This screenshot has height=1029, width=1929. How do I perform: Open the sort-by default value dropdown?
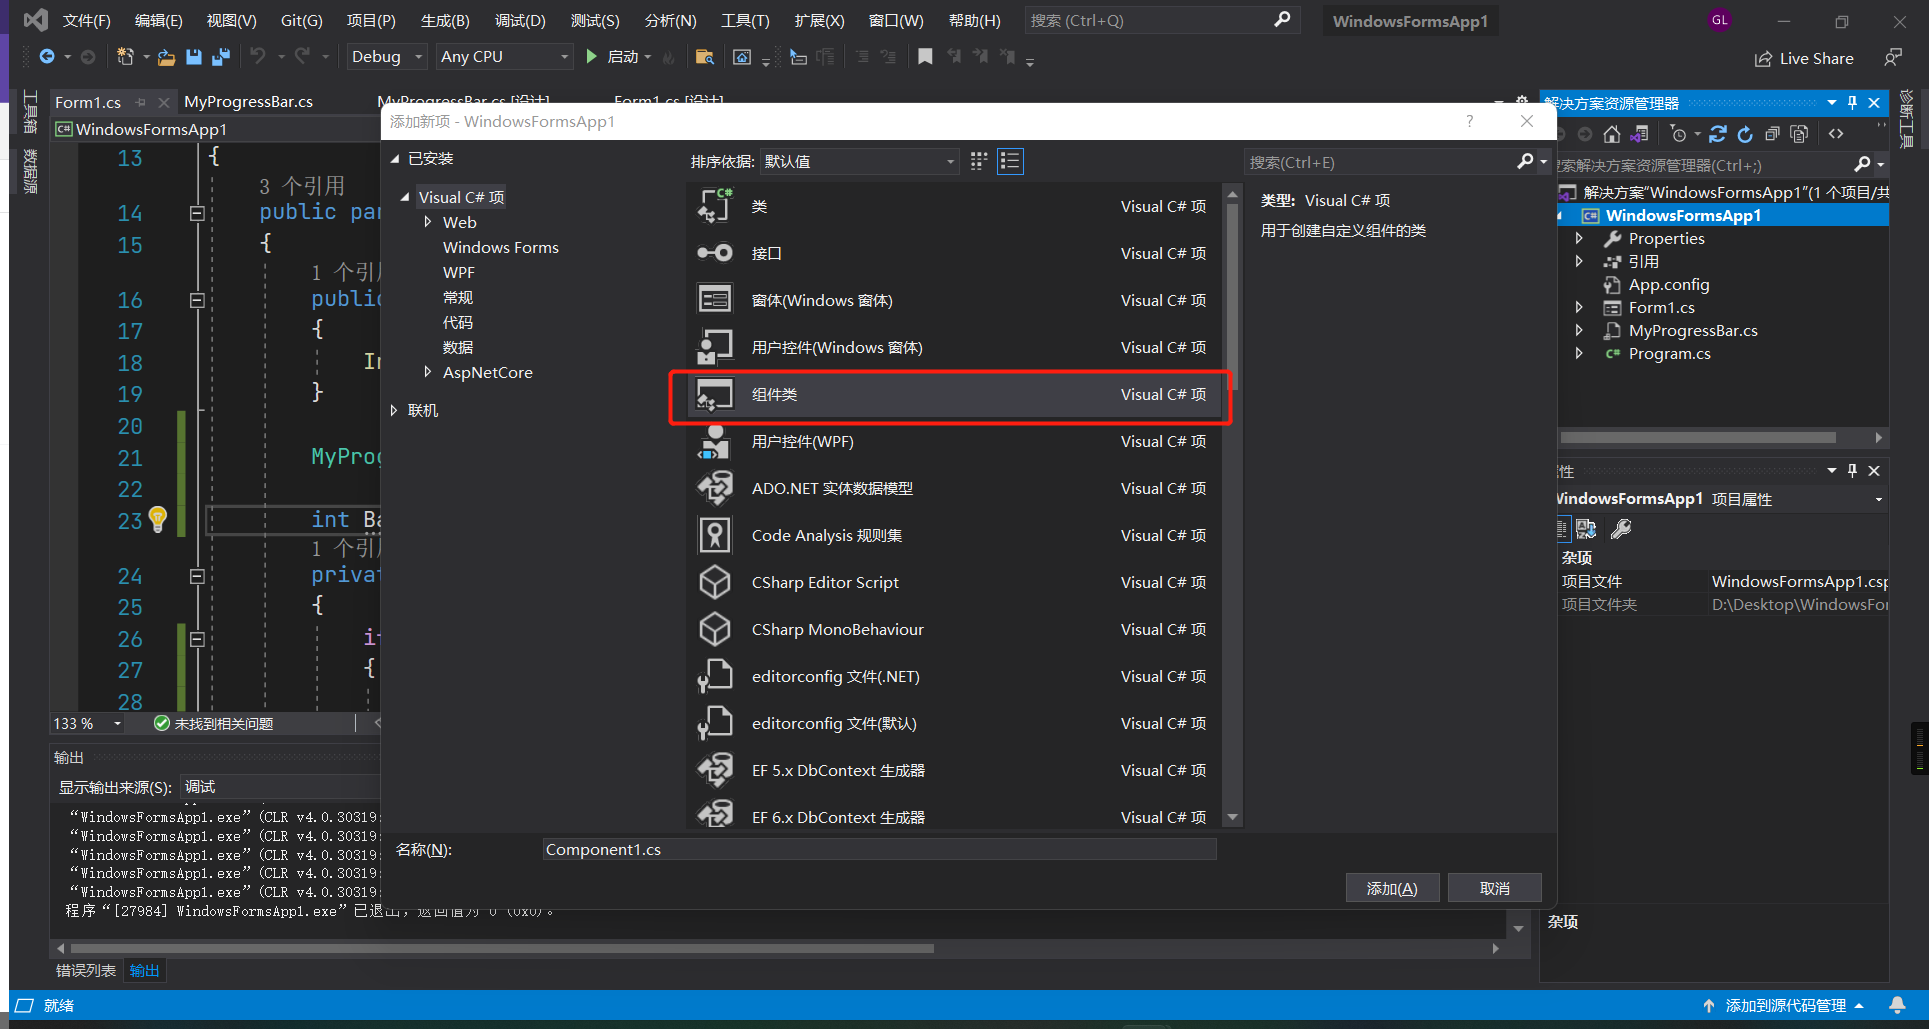[860, 161]
